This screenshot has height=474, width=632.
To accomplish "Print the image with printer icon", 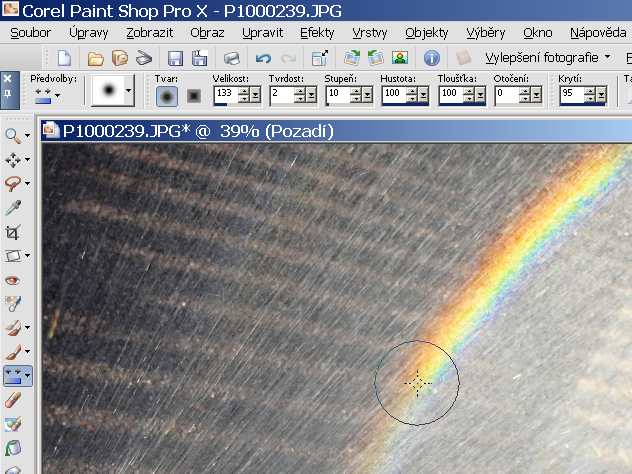I will click(x=232, y=58).
